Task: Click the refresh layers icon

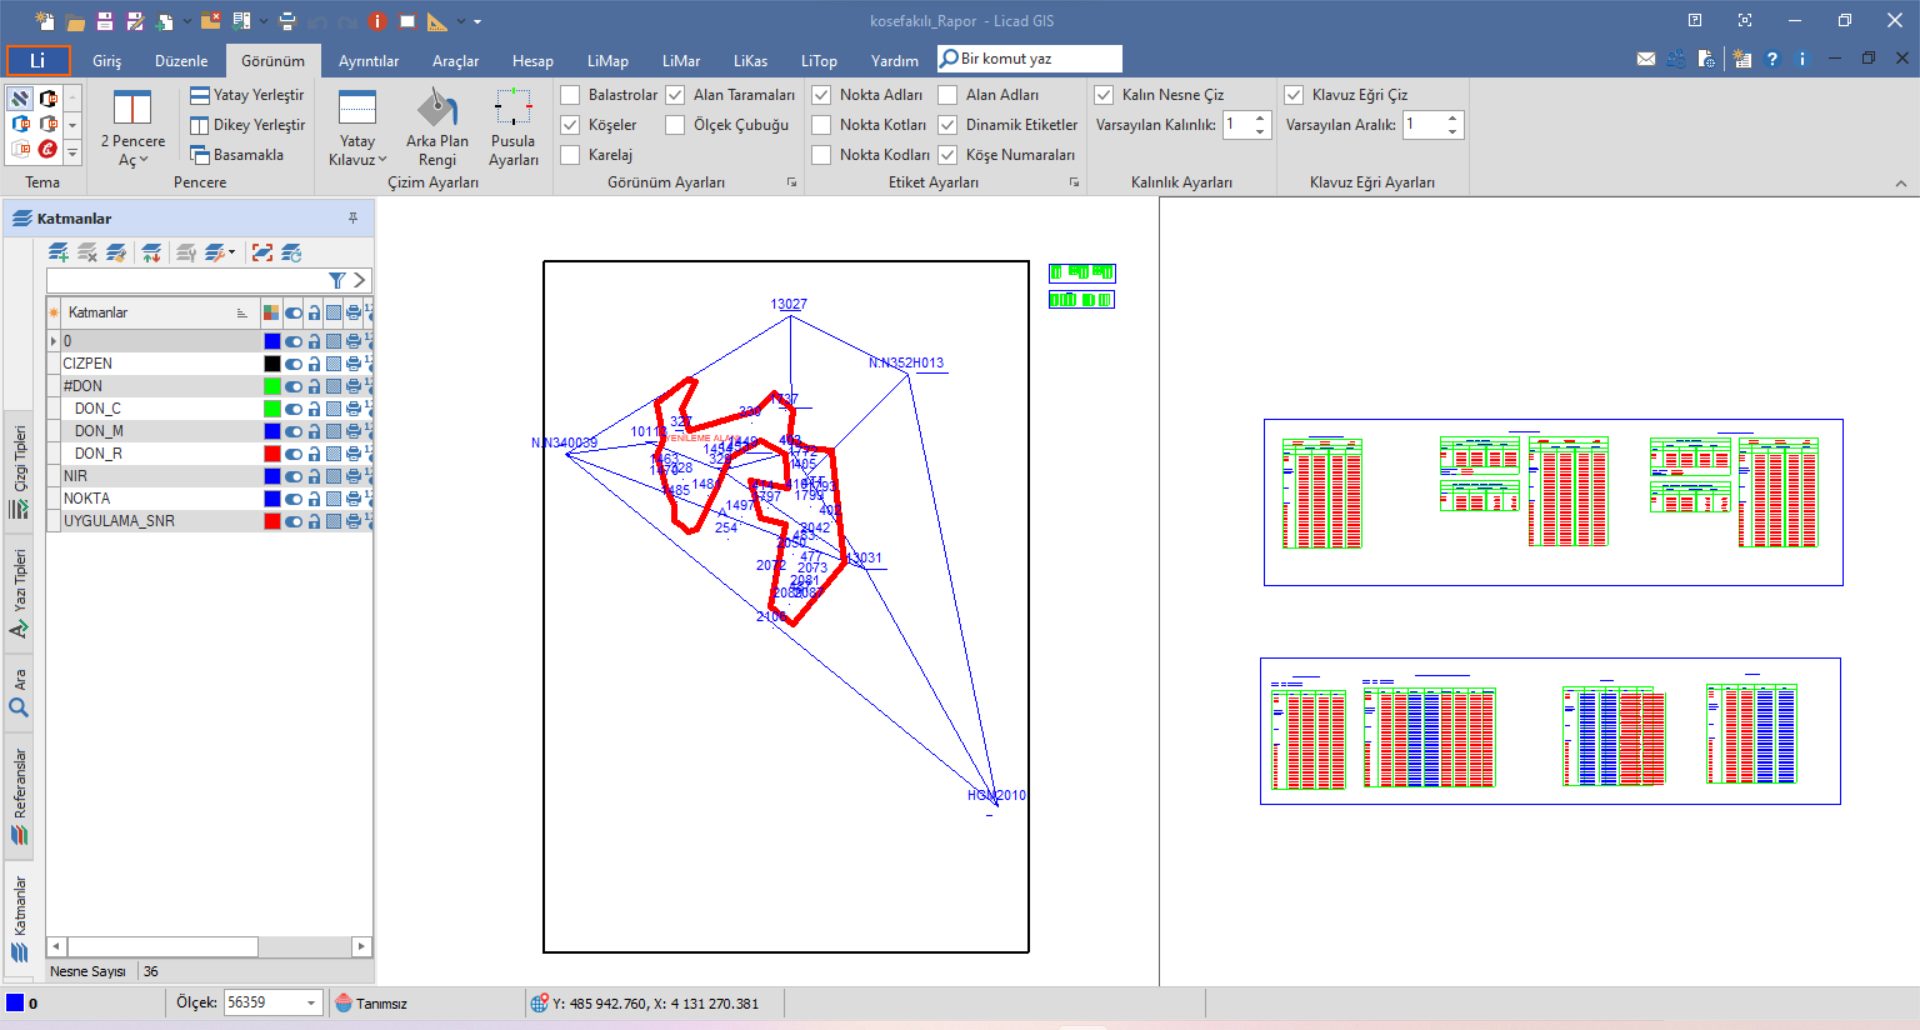Action: [291, 252]
